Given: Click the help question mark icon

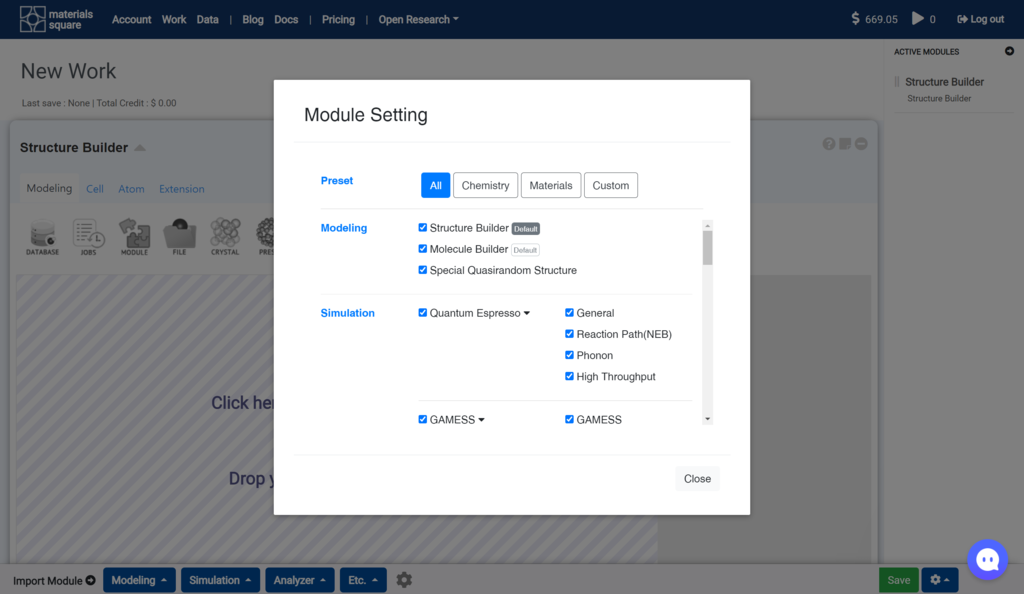Looking at the screenshot, I should point(829,144).
